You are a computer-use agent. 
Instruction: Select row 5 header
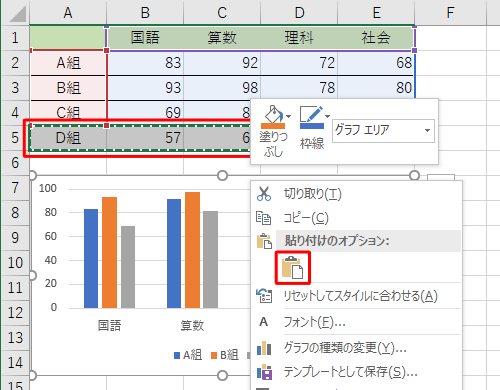[x=15, y=138]
